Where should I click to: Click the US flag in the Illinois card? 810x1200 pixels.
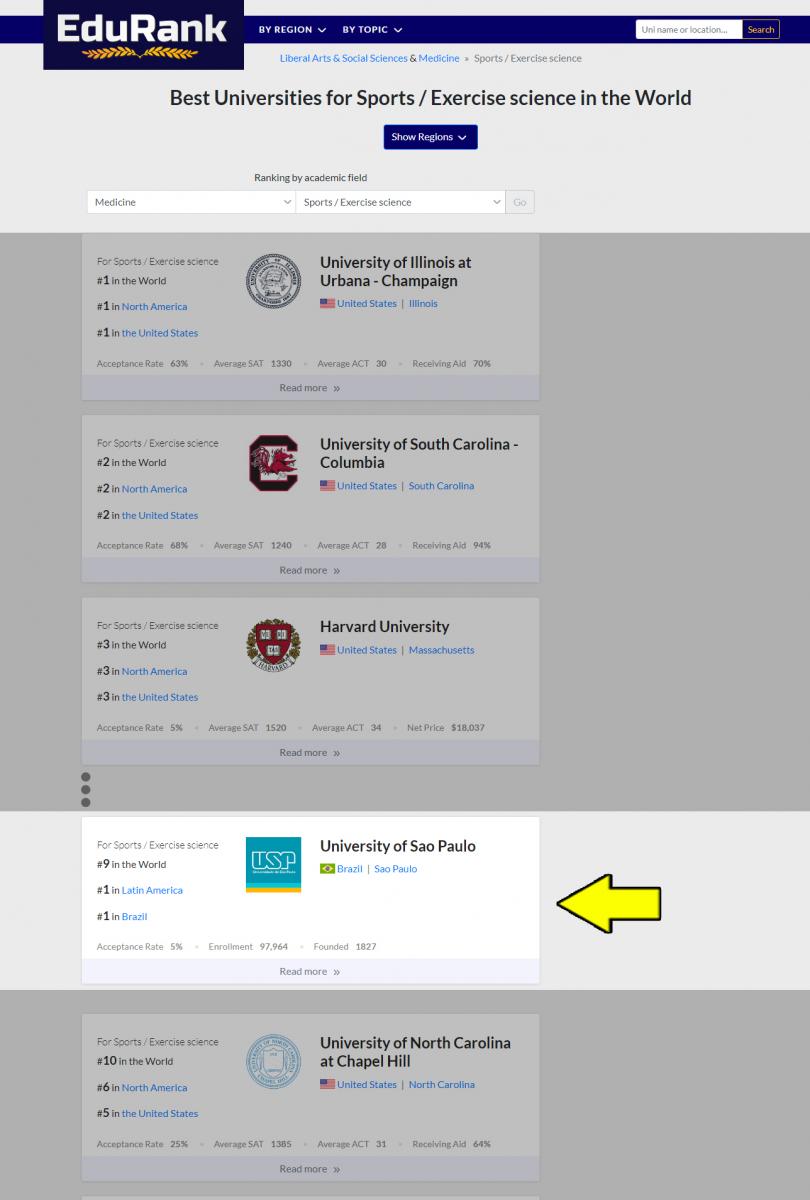click(327, 303)
